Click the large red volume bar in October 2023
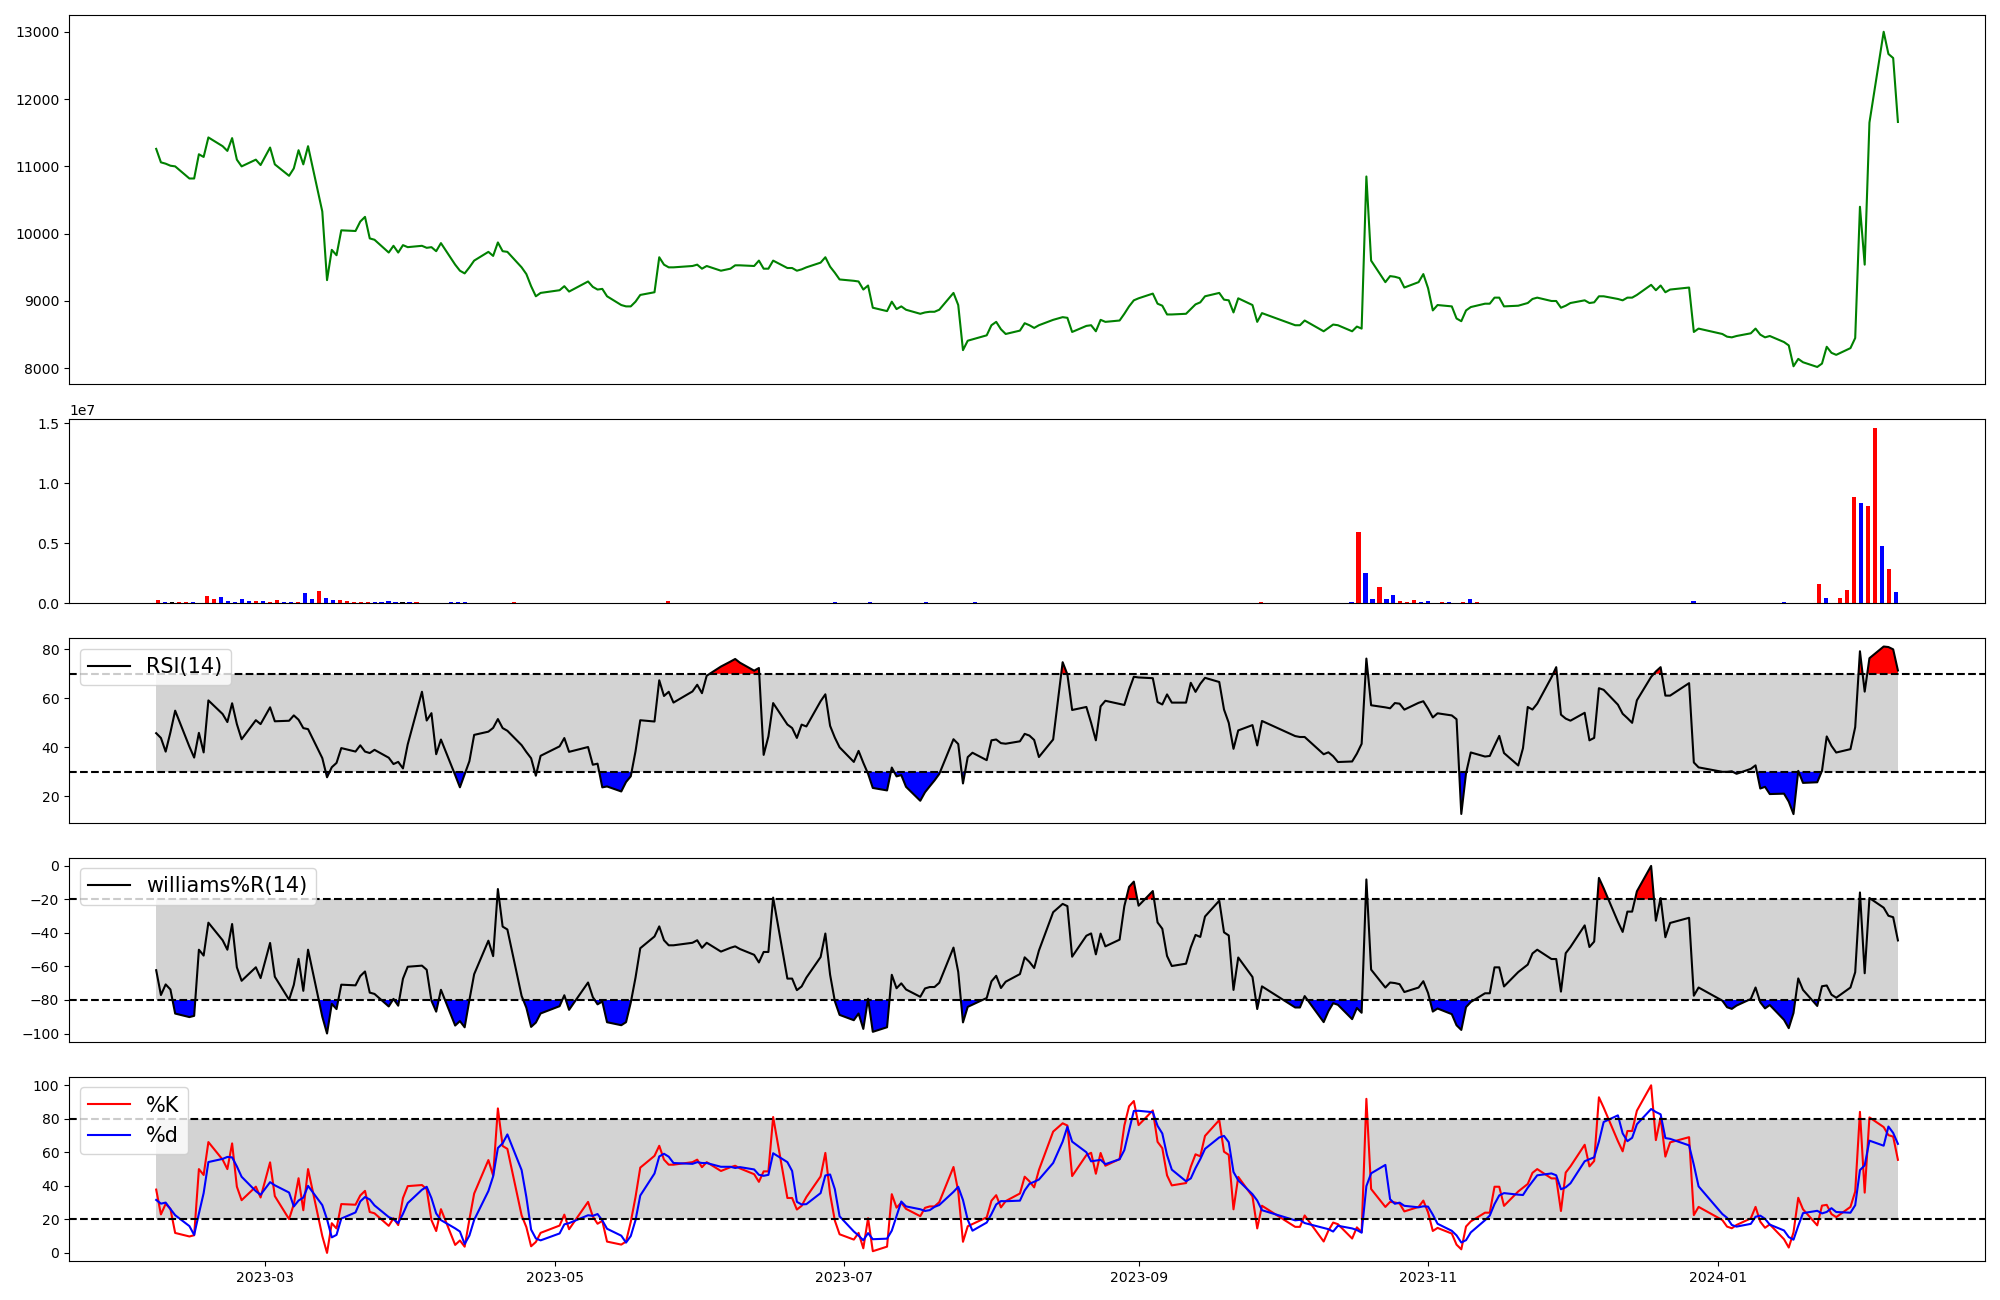 (1358, 567)
